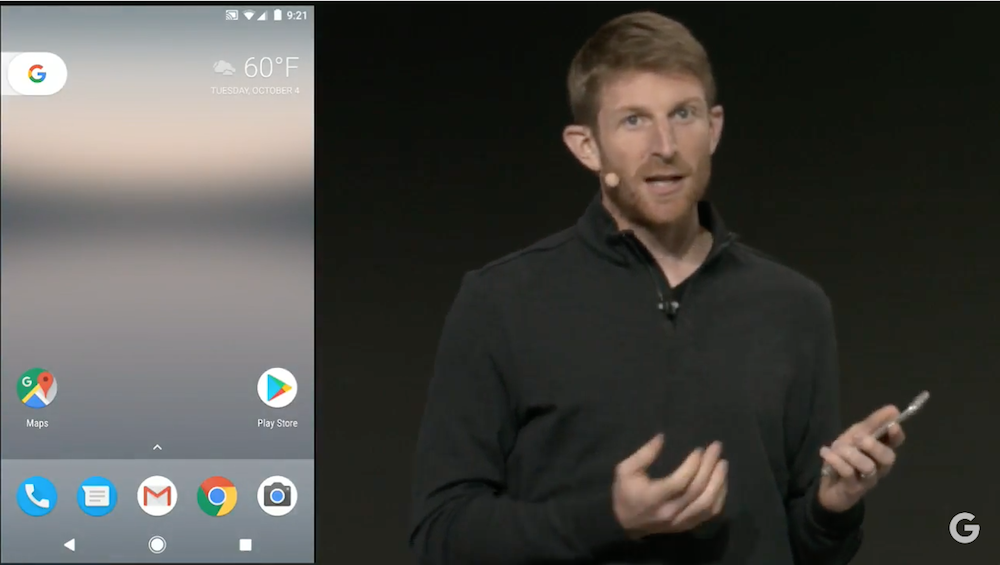This screenshot has width=1000, height=565.
Task: Tap the Cast icon in status bar
Action: point(232,15)
